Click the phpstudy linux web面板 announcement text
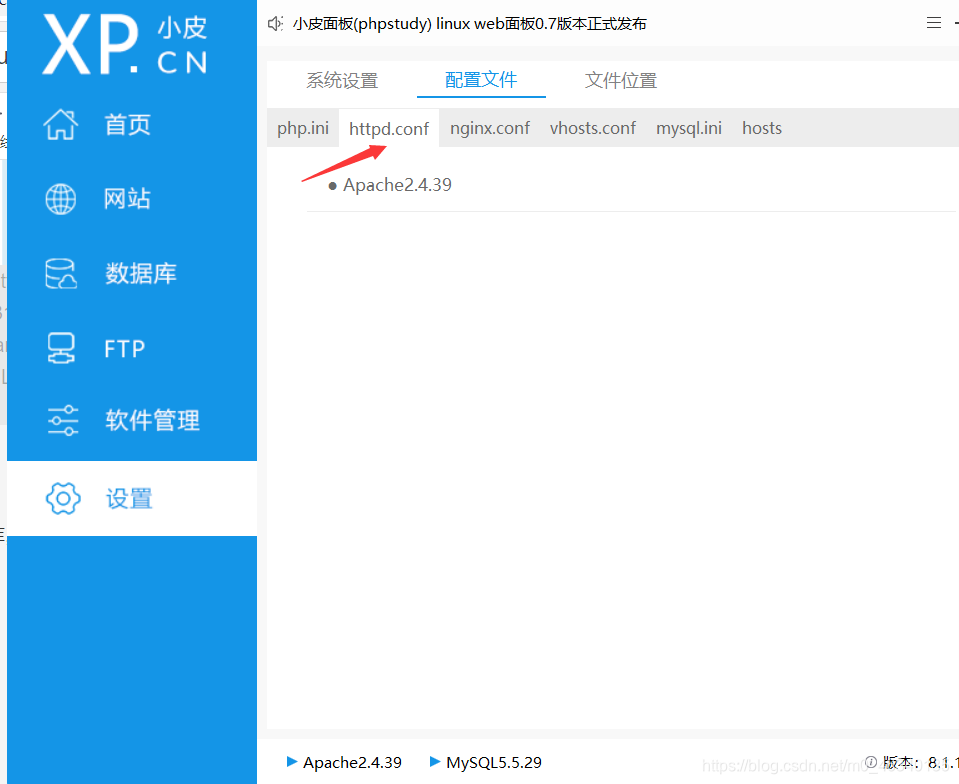 coord(469,24)
